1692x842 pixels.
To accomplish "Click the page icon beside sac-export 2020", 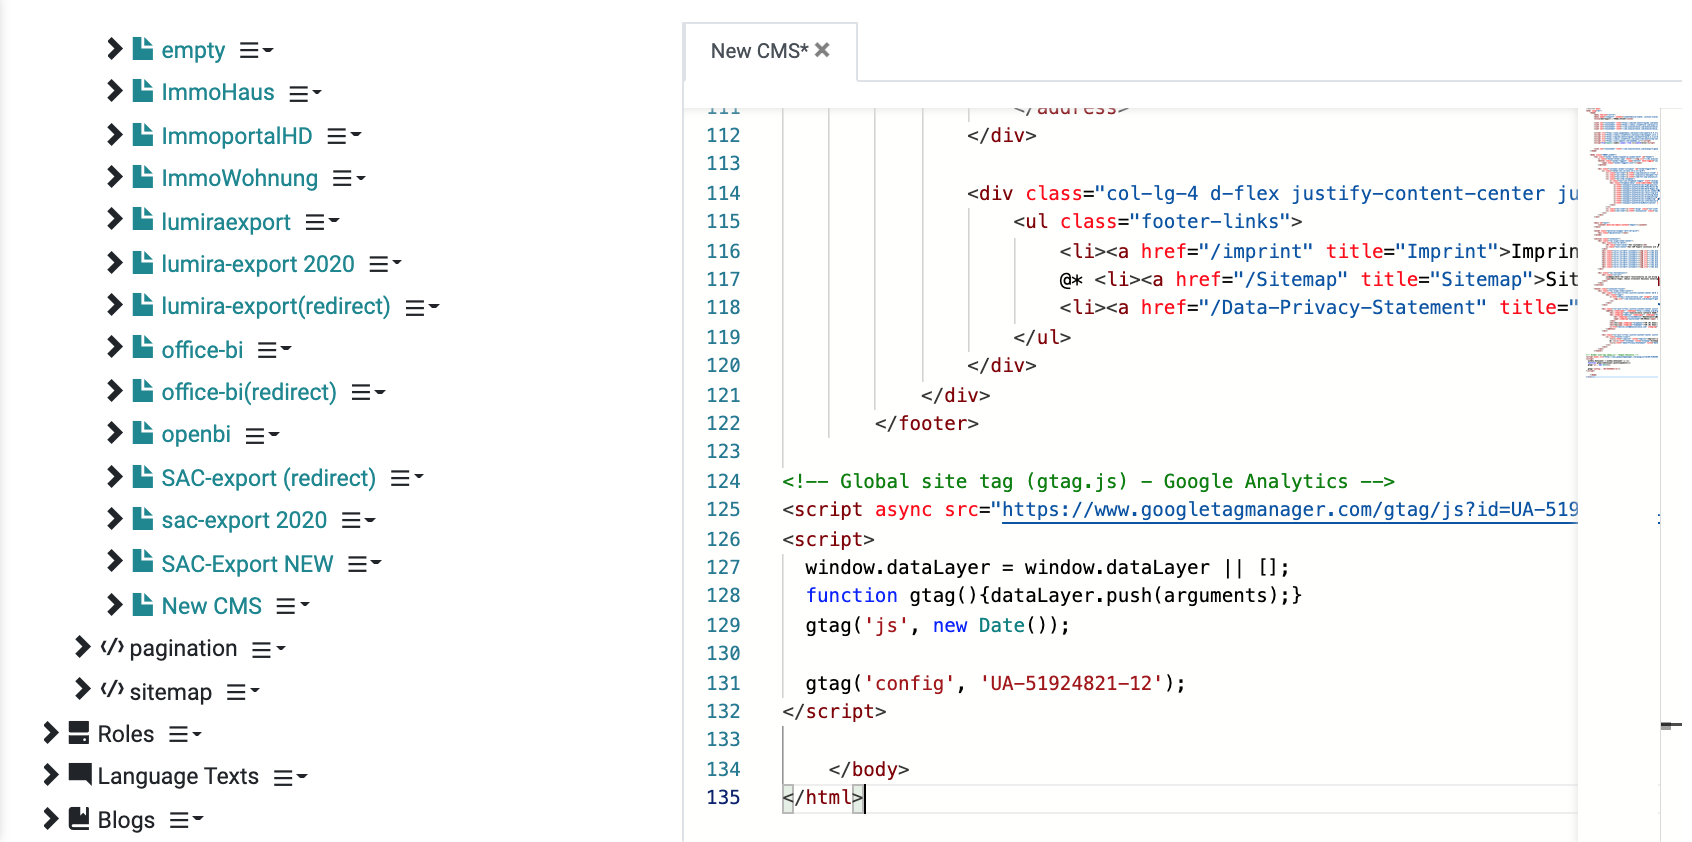I will coord(143,518).
